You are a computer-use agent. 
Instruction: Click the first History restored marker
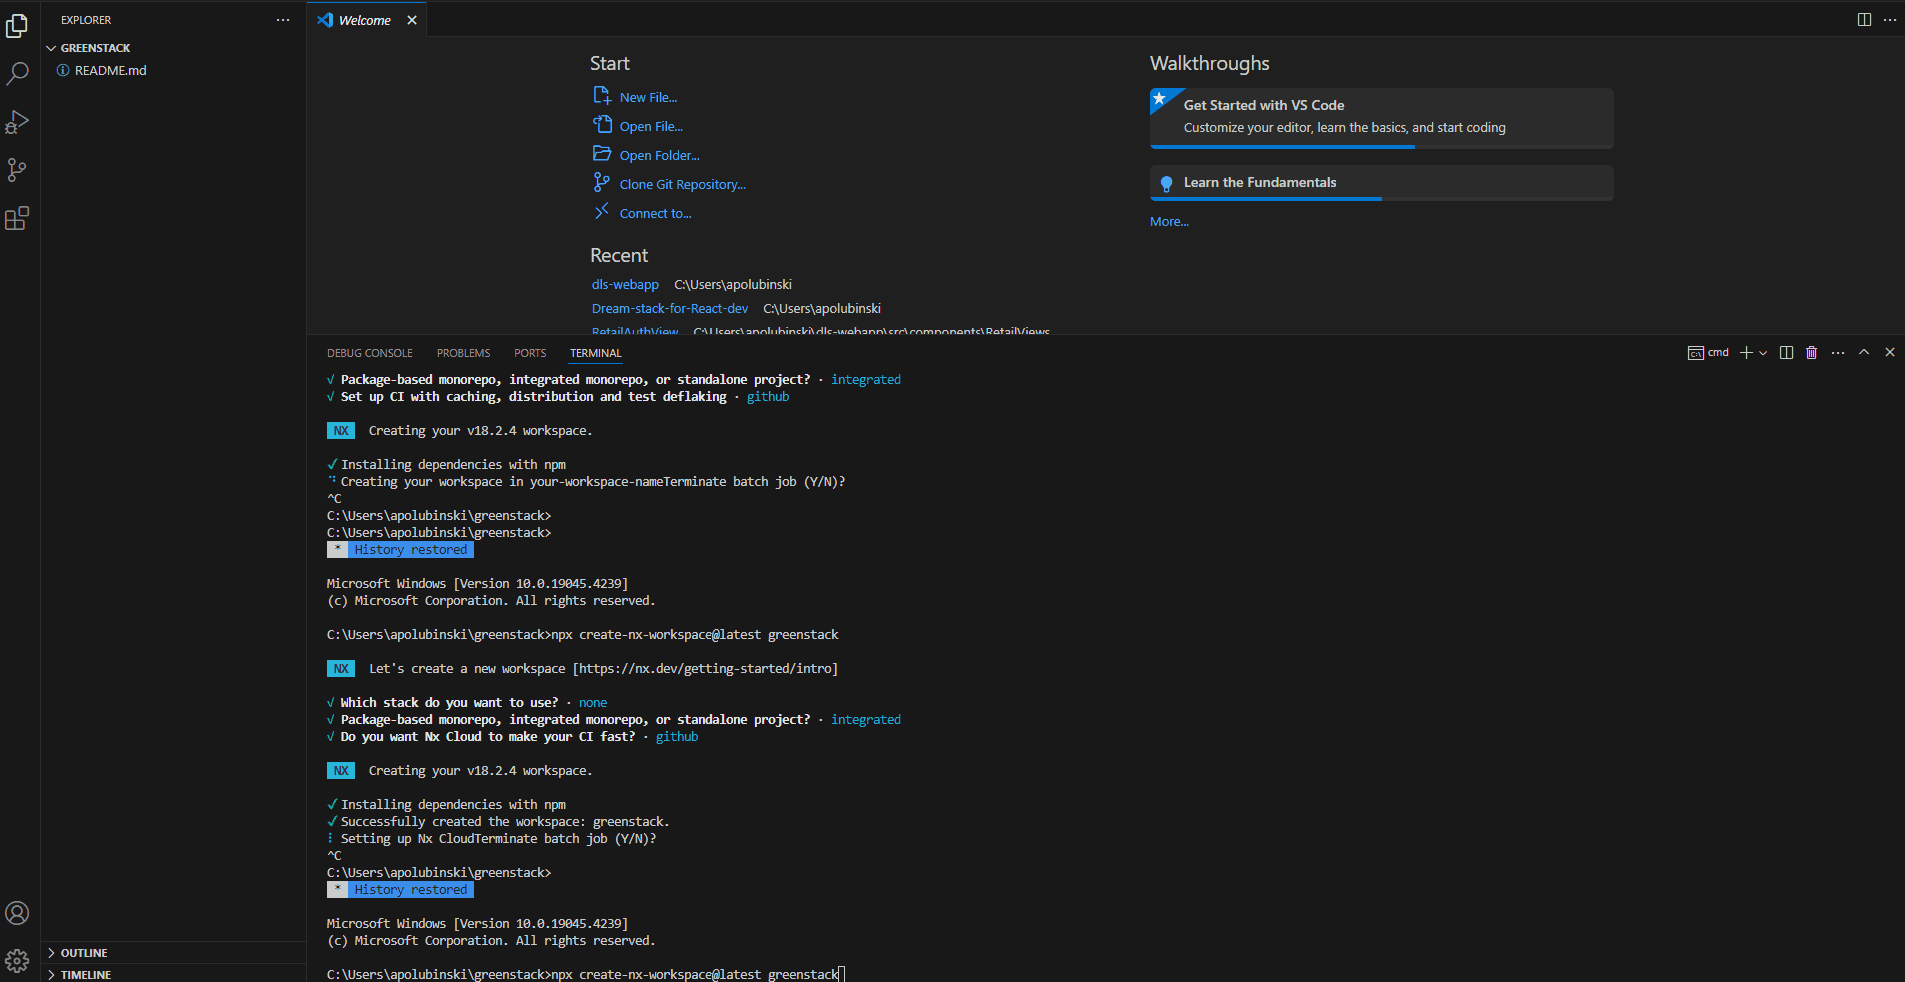click(400, 550)
